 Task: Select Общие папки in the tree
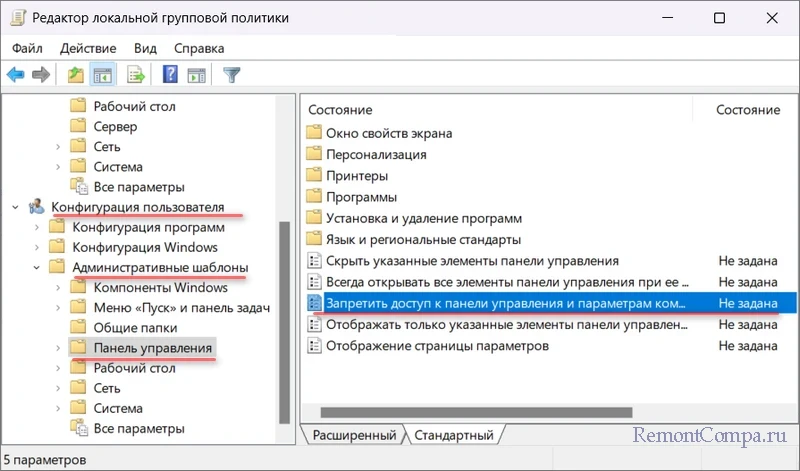click(x=135, y=328)
